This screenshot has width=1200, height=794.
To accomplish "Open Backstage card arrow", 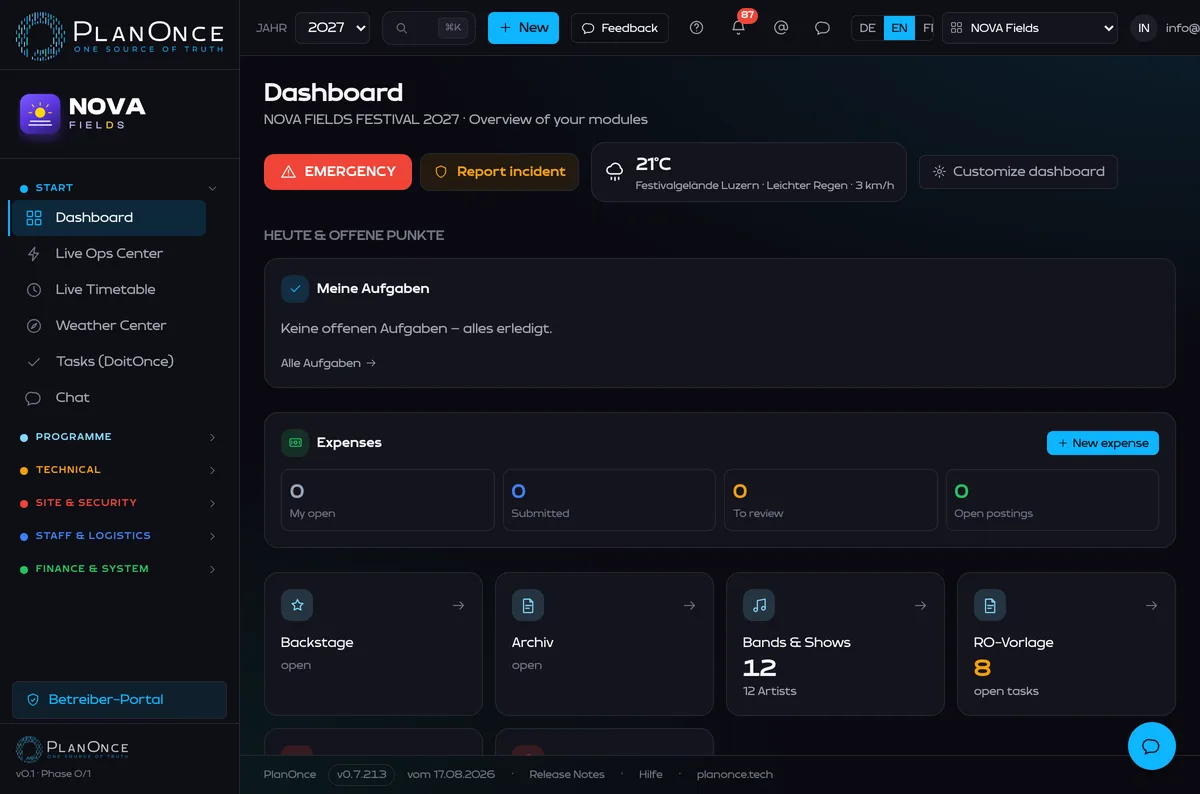I will click(x=458, y=605).
